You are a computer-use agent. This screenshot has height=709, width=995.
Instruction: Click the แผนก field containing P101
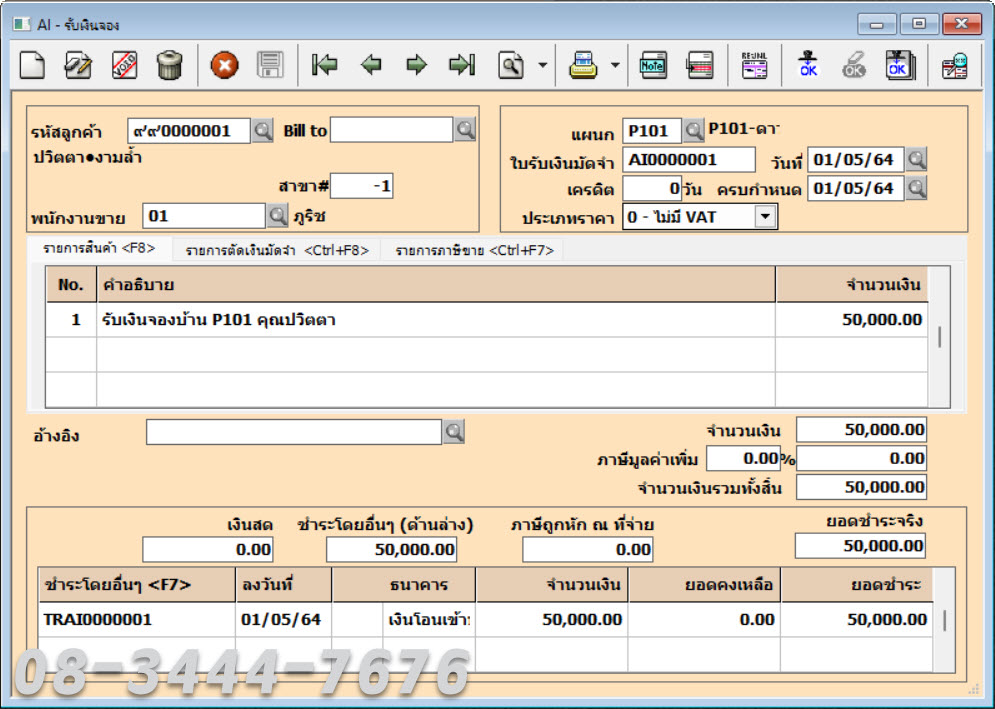[x=652, y=131]
